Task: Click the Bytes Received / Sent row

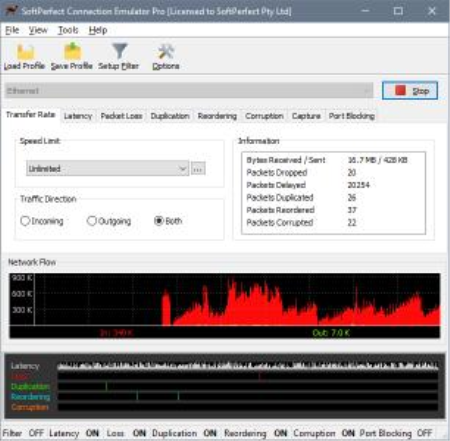Action: (333, 160)
